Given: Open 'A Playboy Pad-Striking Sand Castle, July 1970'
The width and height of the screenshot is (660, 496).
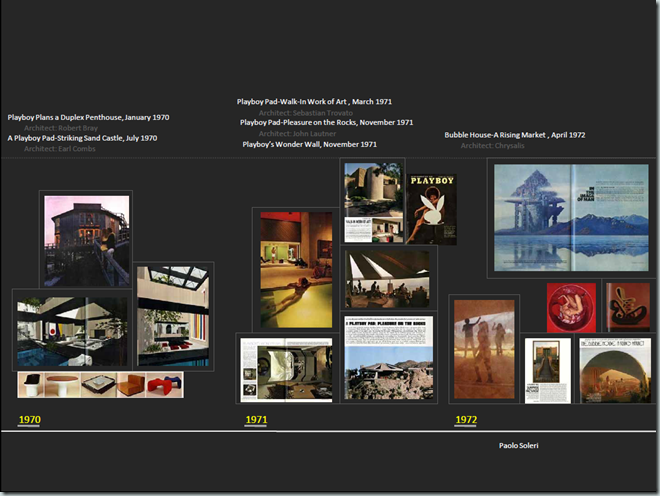Looking at the screenshot, I should pyautogui.click(x=82, y=138).
